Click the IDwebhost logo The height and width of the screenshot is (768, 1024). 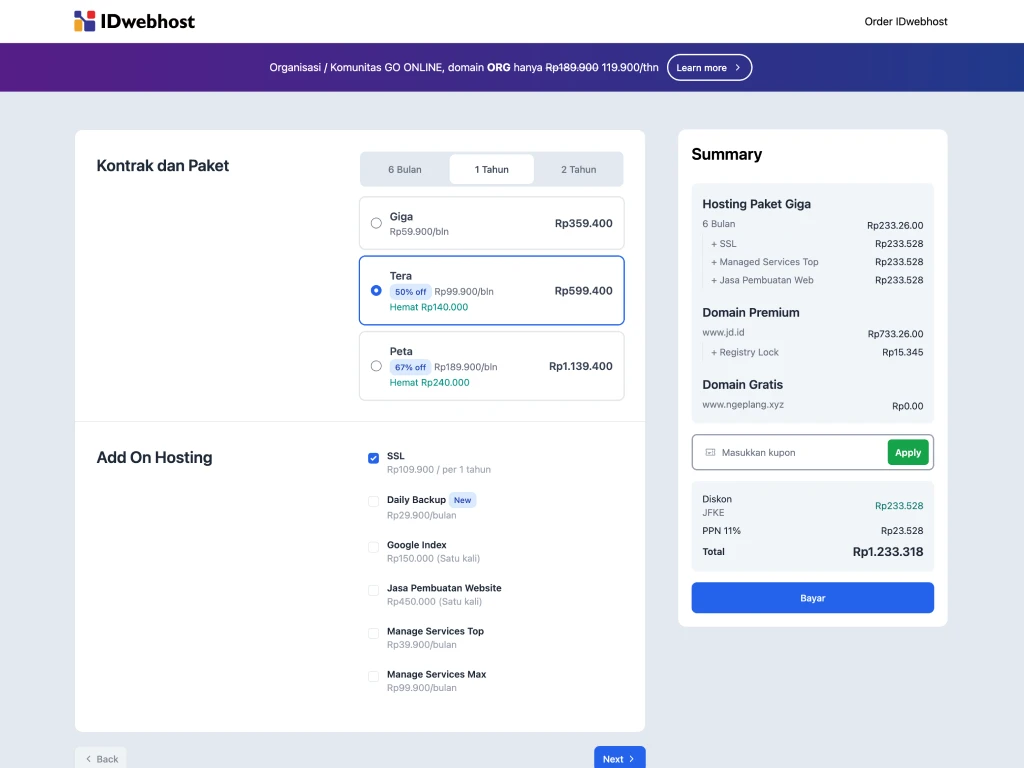point(134,21)
